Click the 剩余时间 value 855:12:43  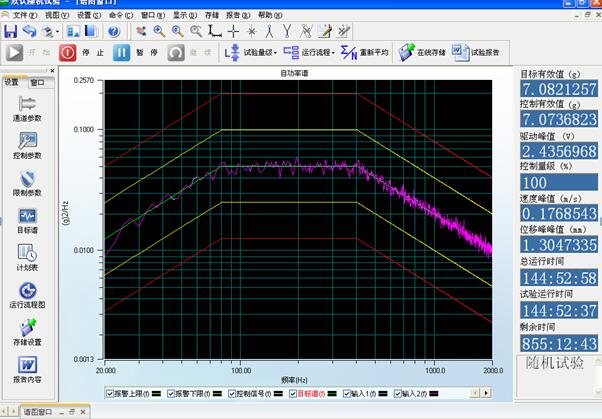coord(559,344)
